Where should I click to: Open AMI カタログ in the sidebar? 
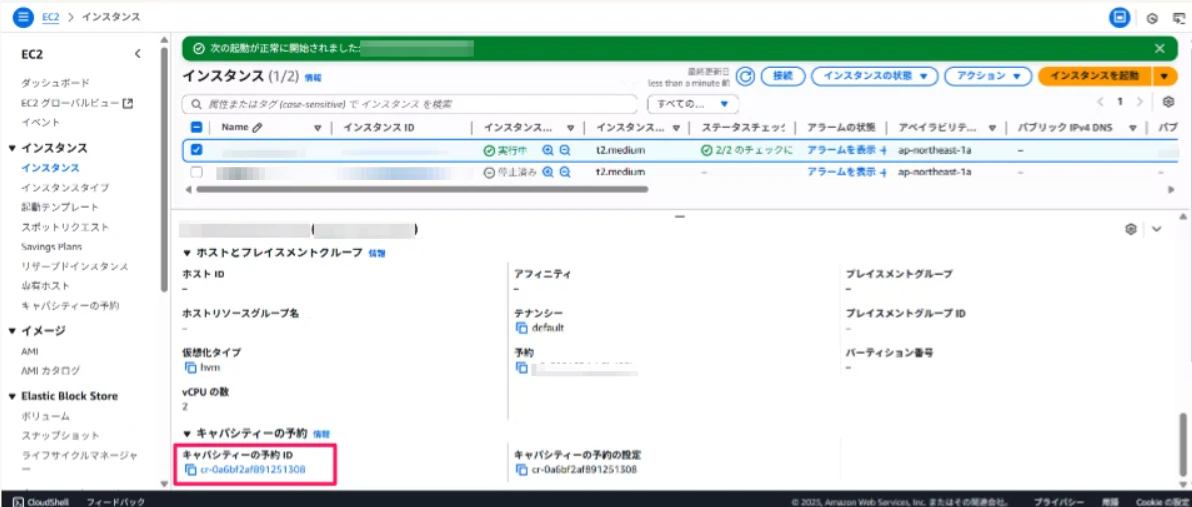click(50, 370)
